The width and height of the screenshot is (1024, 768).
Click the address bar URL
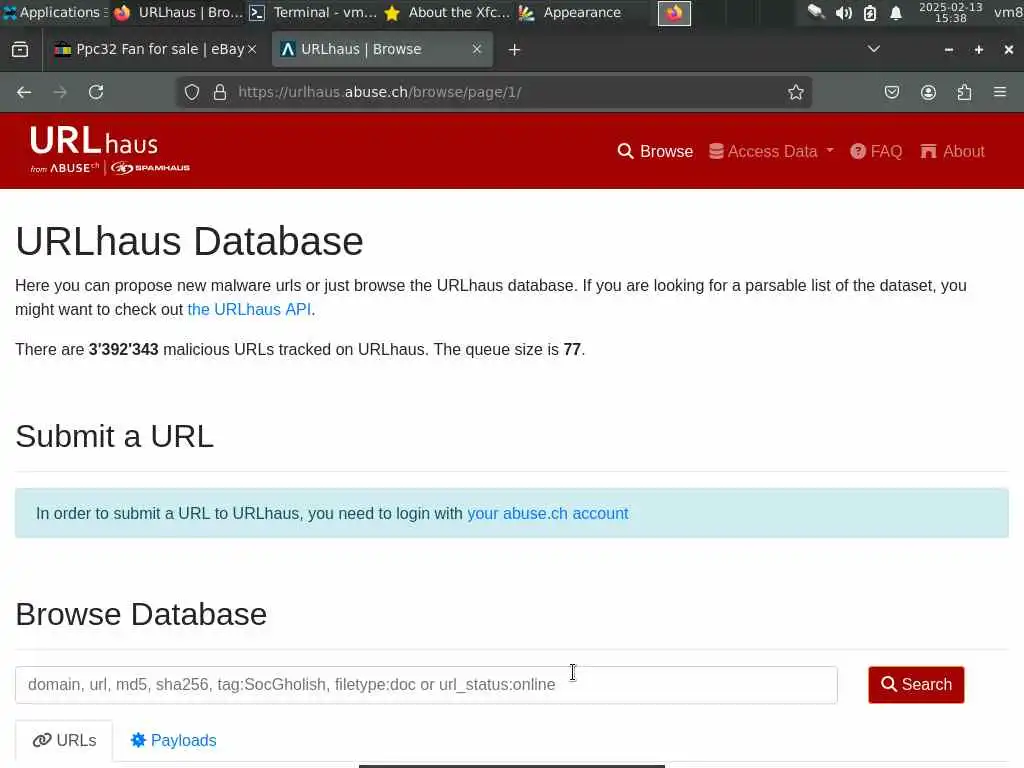pyautogui.click(x=379, y=92)
